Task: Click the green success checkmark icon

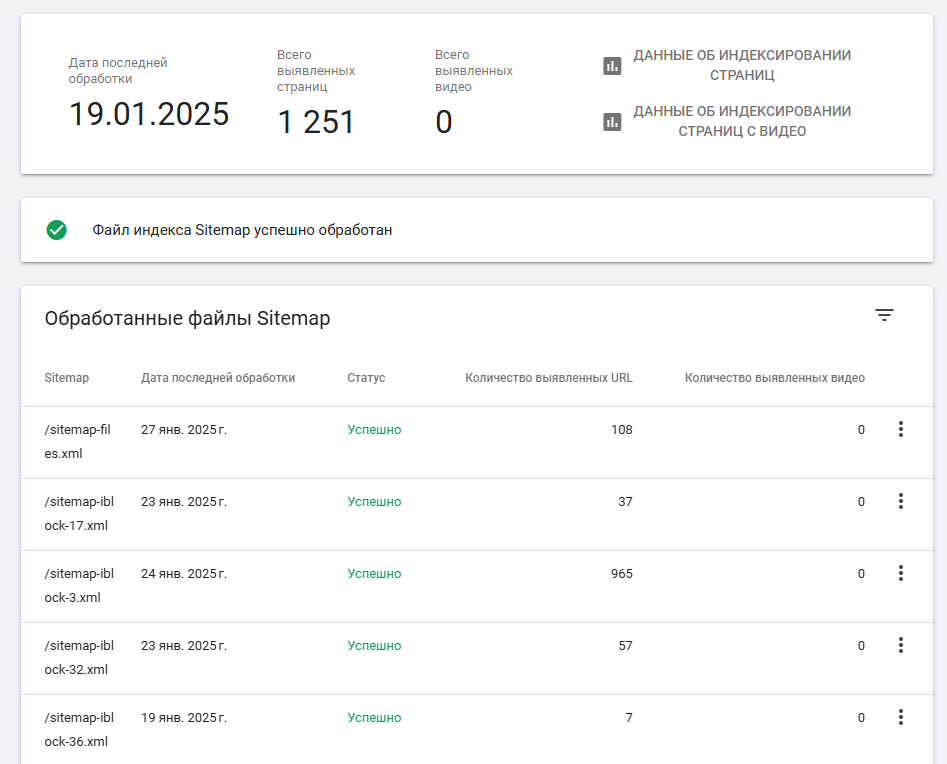Action: tap(57, 230)
